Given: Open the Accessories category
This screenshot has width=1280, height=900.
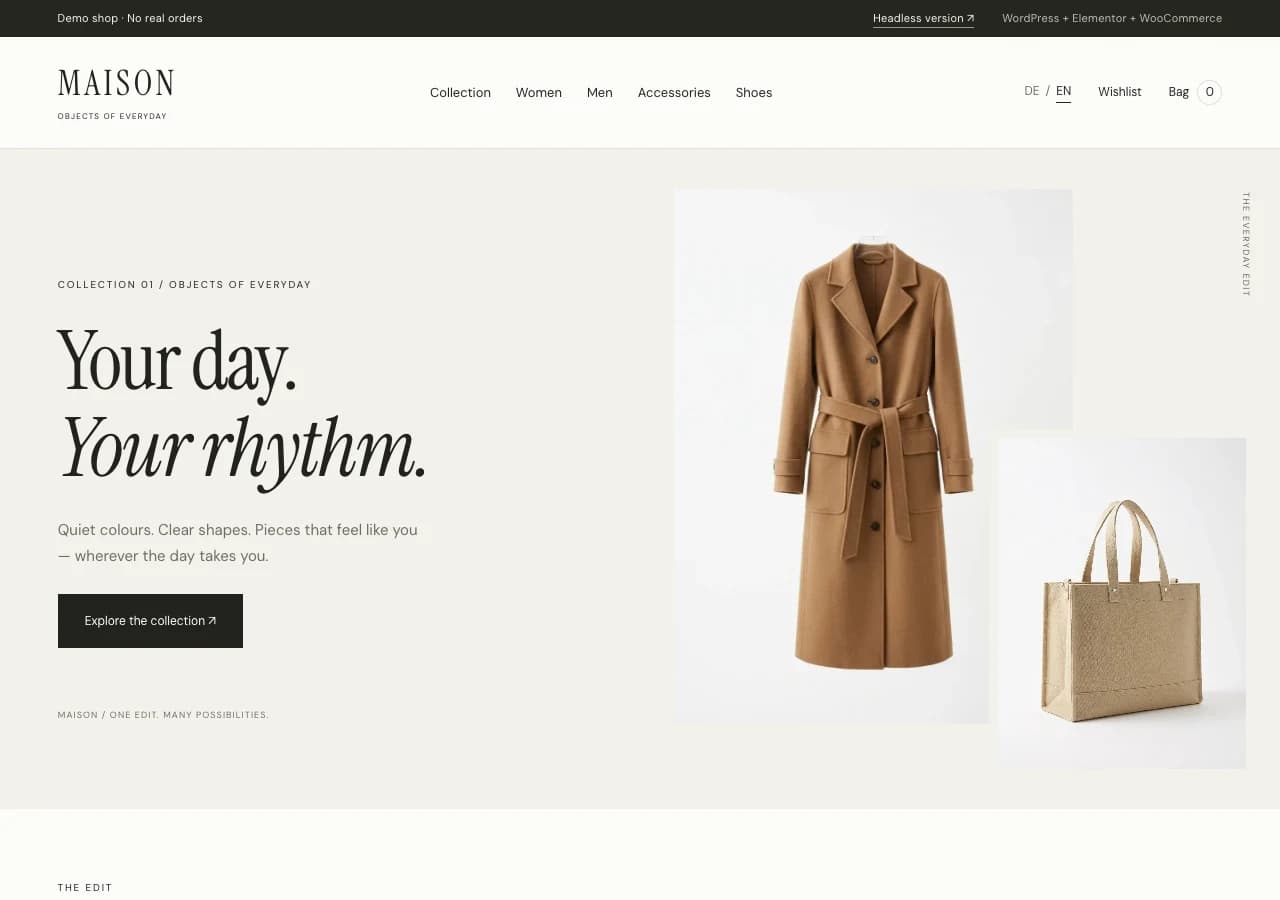Looking at the screenshot, I should click(674, 93).
